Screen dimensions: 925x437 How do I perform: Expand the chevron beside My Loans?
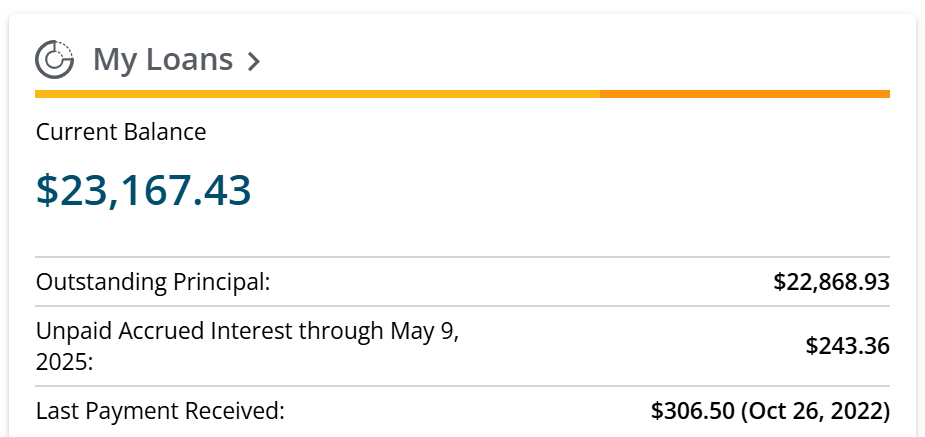click(254, 62)
